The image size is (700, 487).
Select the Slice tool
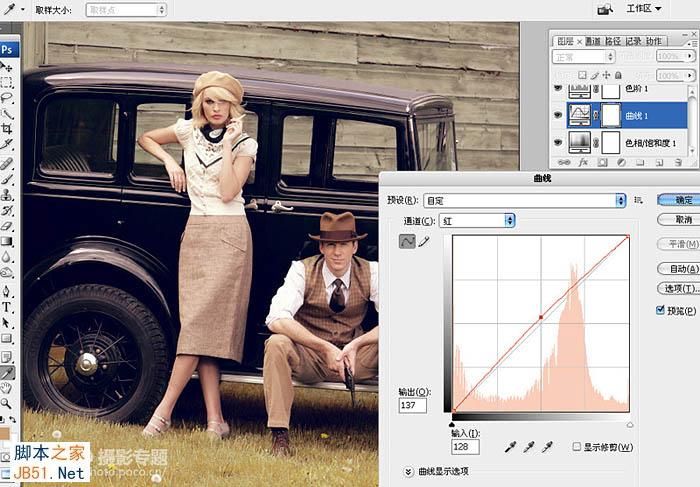7,144
